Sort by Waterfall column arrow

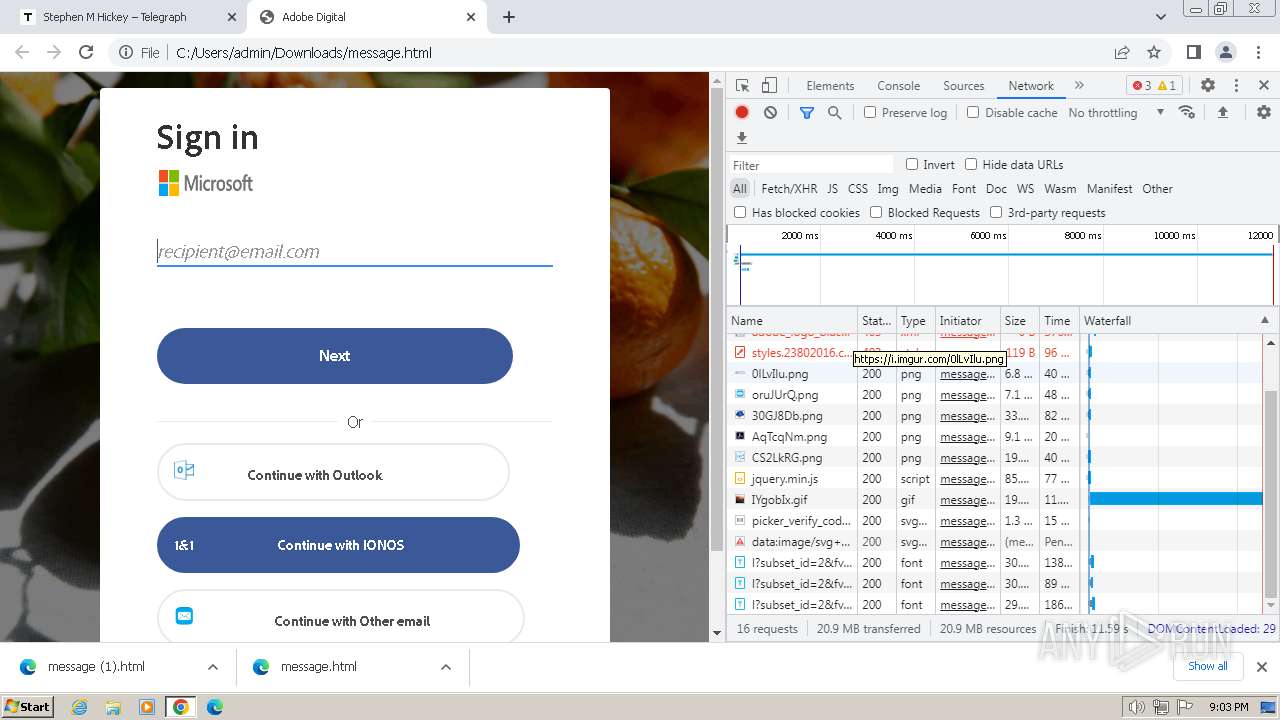[x=1264, y=320]
